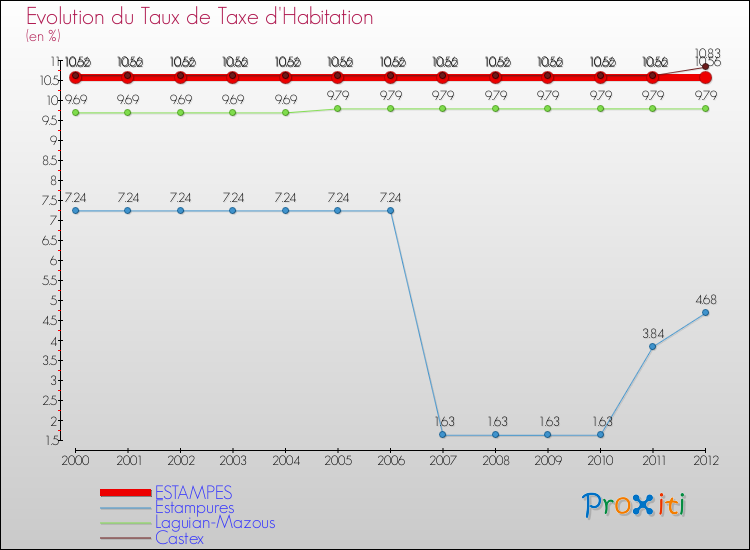Click the '4.68' value label
The width and height of the screenshot is (750, 550).
tap(706, 300)
